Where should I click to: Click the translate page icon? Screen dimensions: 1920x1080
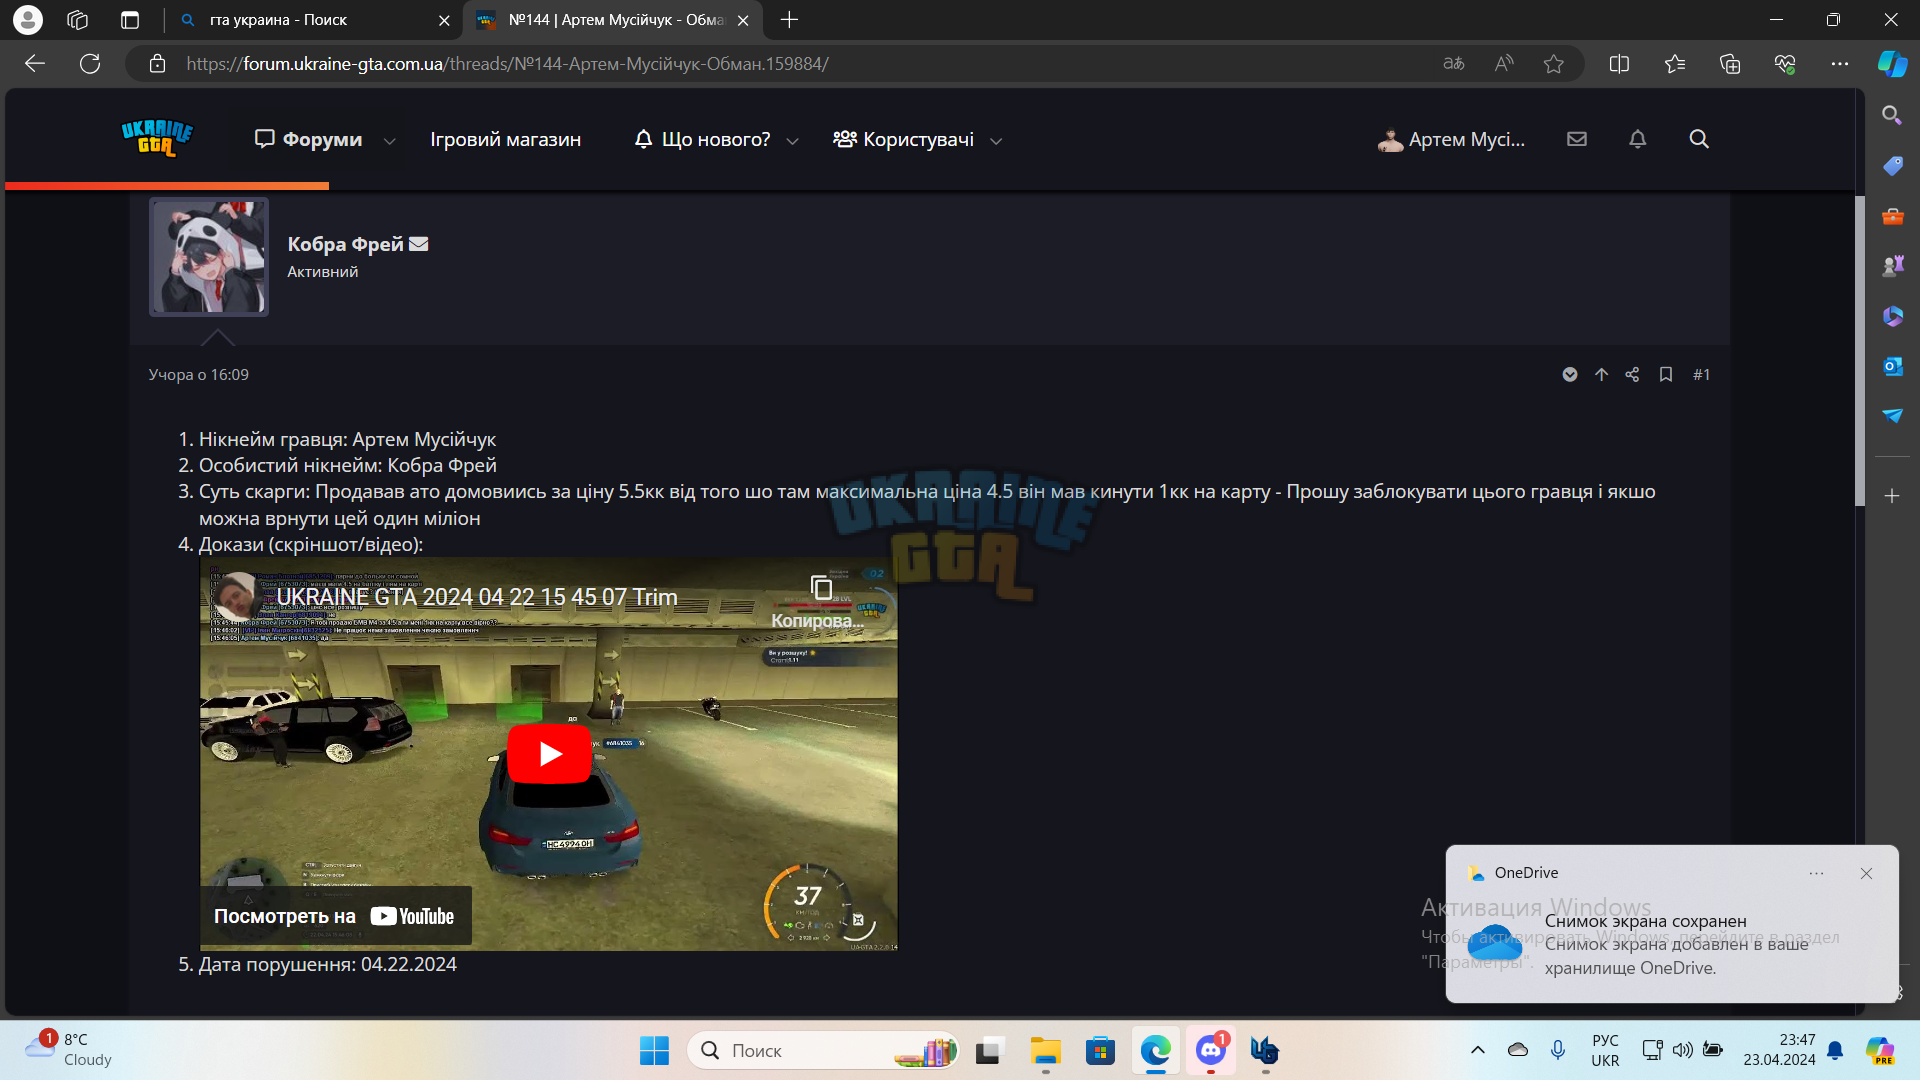point(1454,64)
